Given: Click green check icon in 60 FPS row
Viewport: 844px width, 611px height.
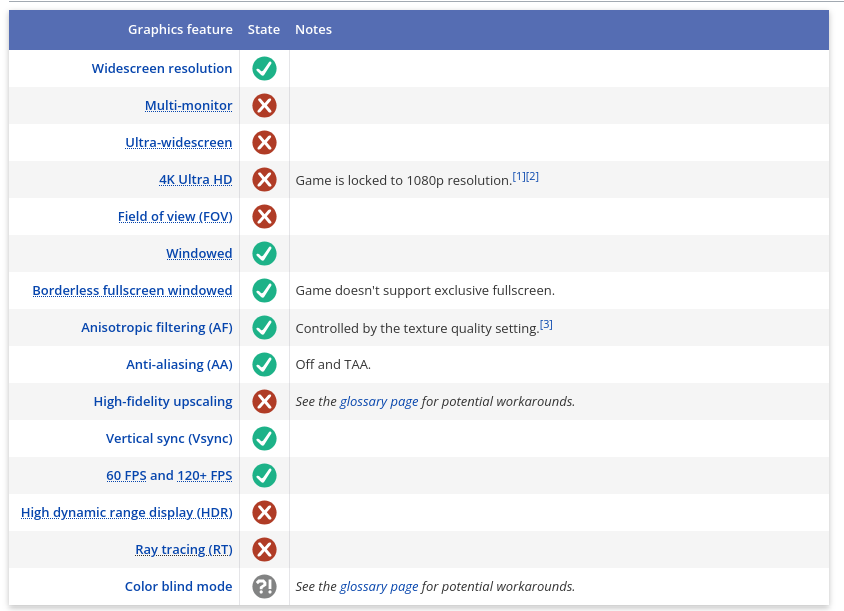Looking at the screenshot, I should tap(264, 475).
